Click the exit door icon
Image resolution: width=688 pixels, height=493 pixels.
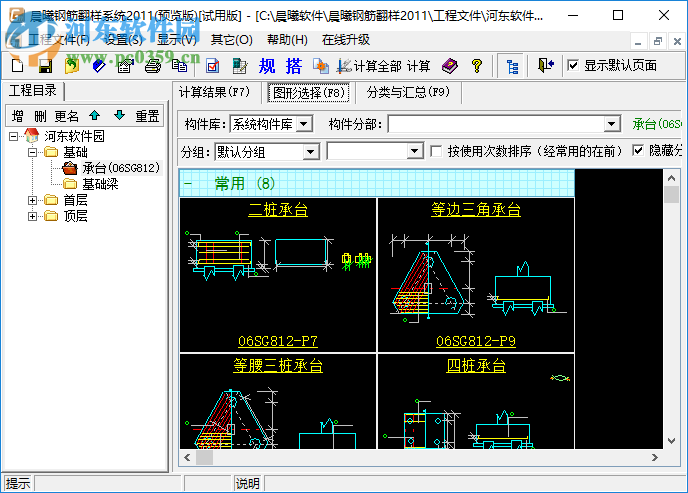tap(544, 66)
